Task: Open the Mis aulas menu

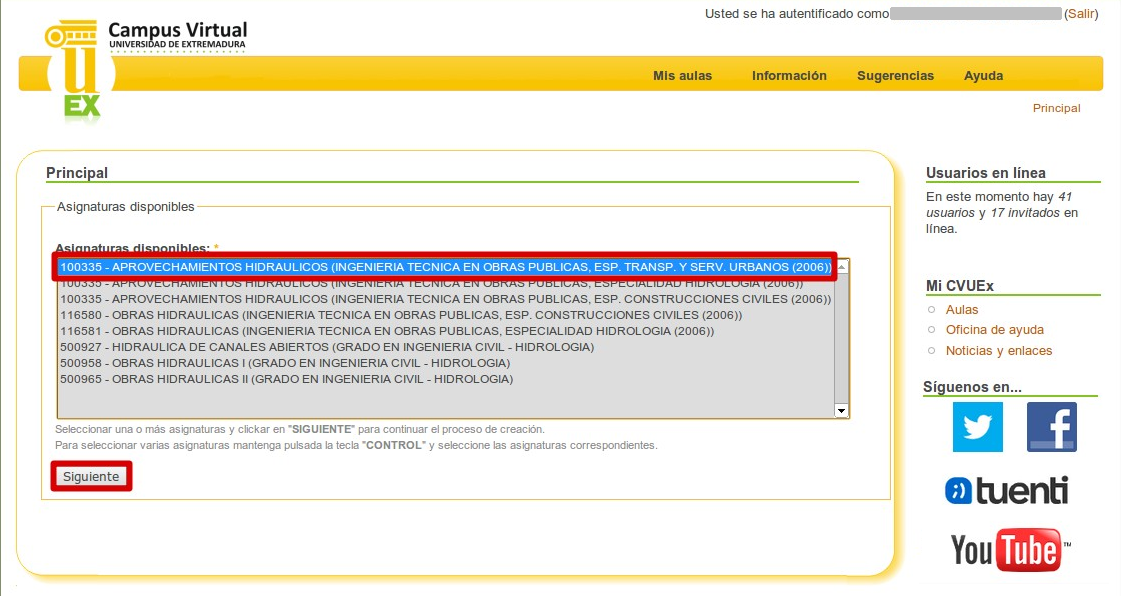Action: 682,76
